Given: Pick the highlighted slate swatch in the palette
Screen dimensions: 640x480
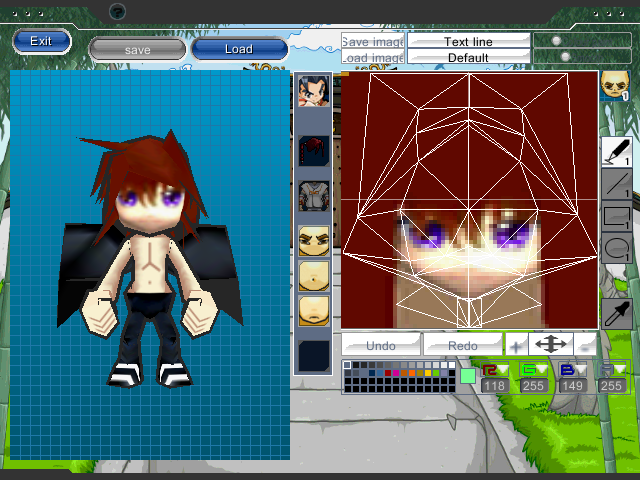Looking at the screenshot, I should coord(347,365).
